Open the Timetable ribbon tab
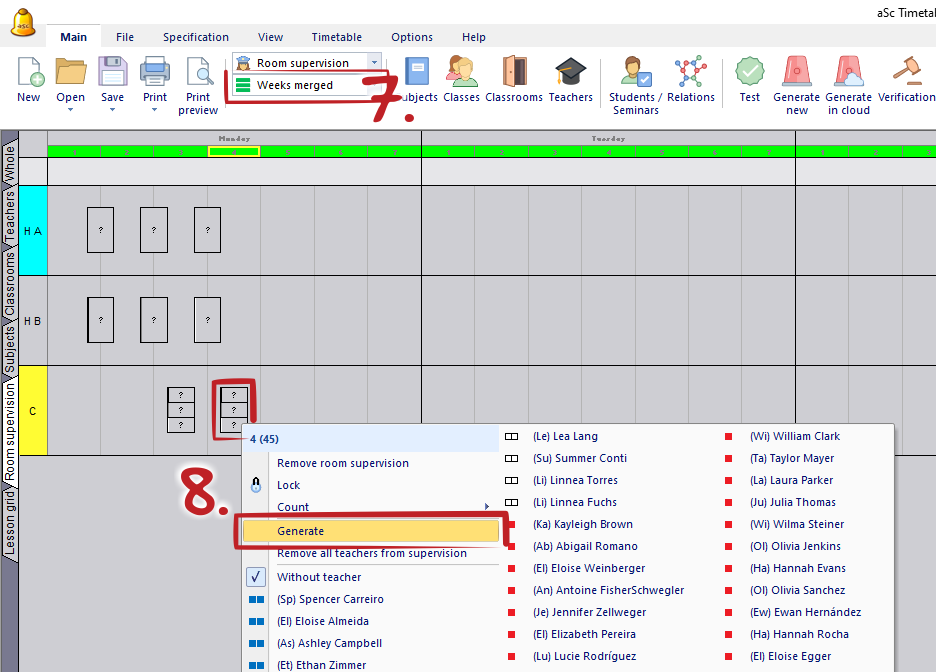Viewport: 936px width, 672px height. (x=336, y=37)
